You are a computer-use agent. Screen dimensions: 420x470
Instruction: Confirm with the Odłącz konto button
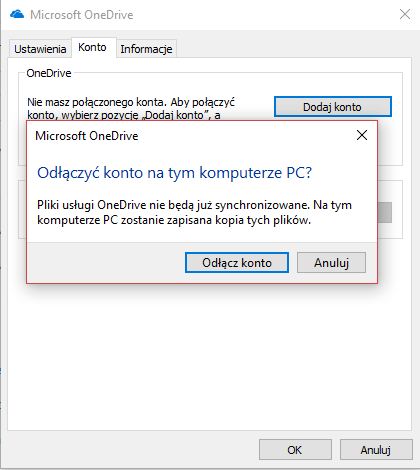click(x=237, y=263)
